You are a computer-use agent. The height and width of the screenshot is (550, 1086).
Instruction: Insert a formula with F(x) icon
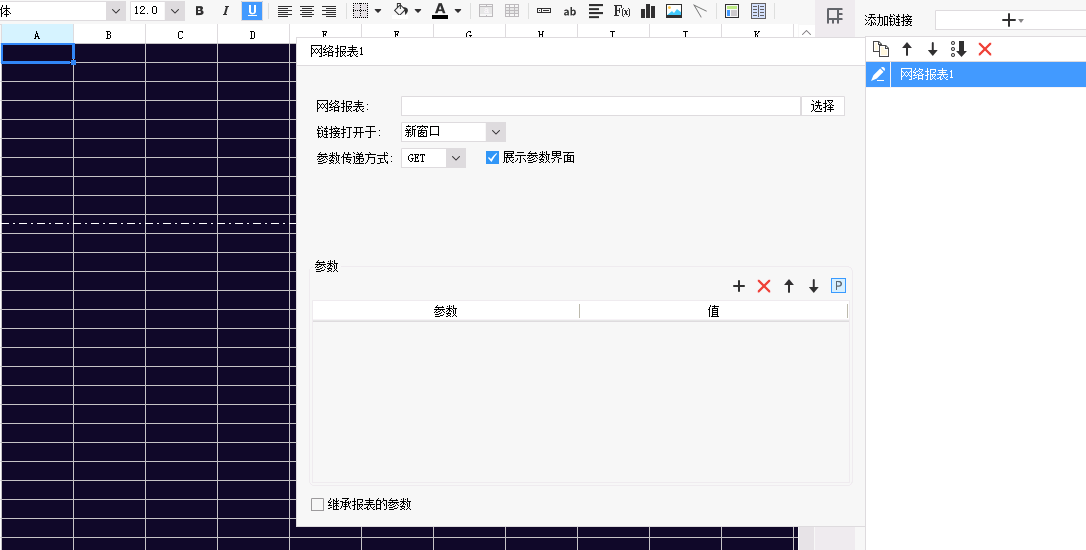[622, 11]
